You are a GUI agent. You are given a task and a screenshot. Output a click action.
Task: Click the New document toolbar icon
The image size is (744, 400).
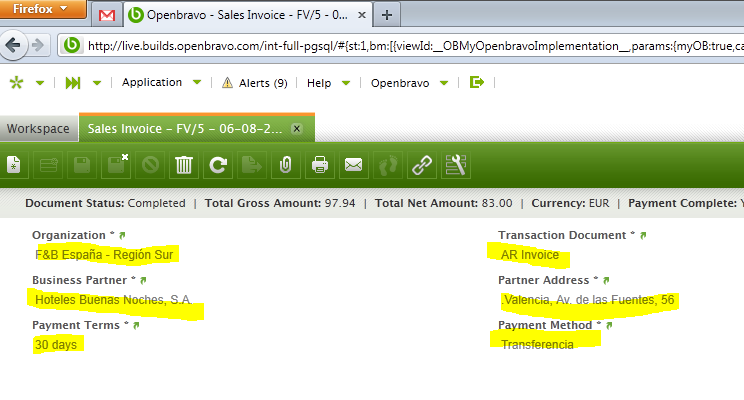(14, 165)
